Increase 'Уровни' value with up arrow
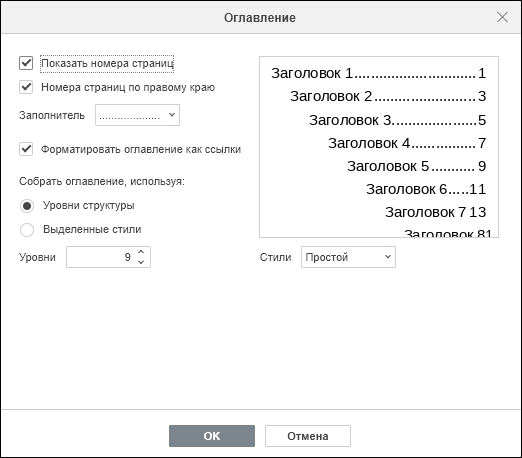Viewport: 522px width, 458px height. tap(141, 252)
